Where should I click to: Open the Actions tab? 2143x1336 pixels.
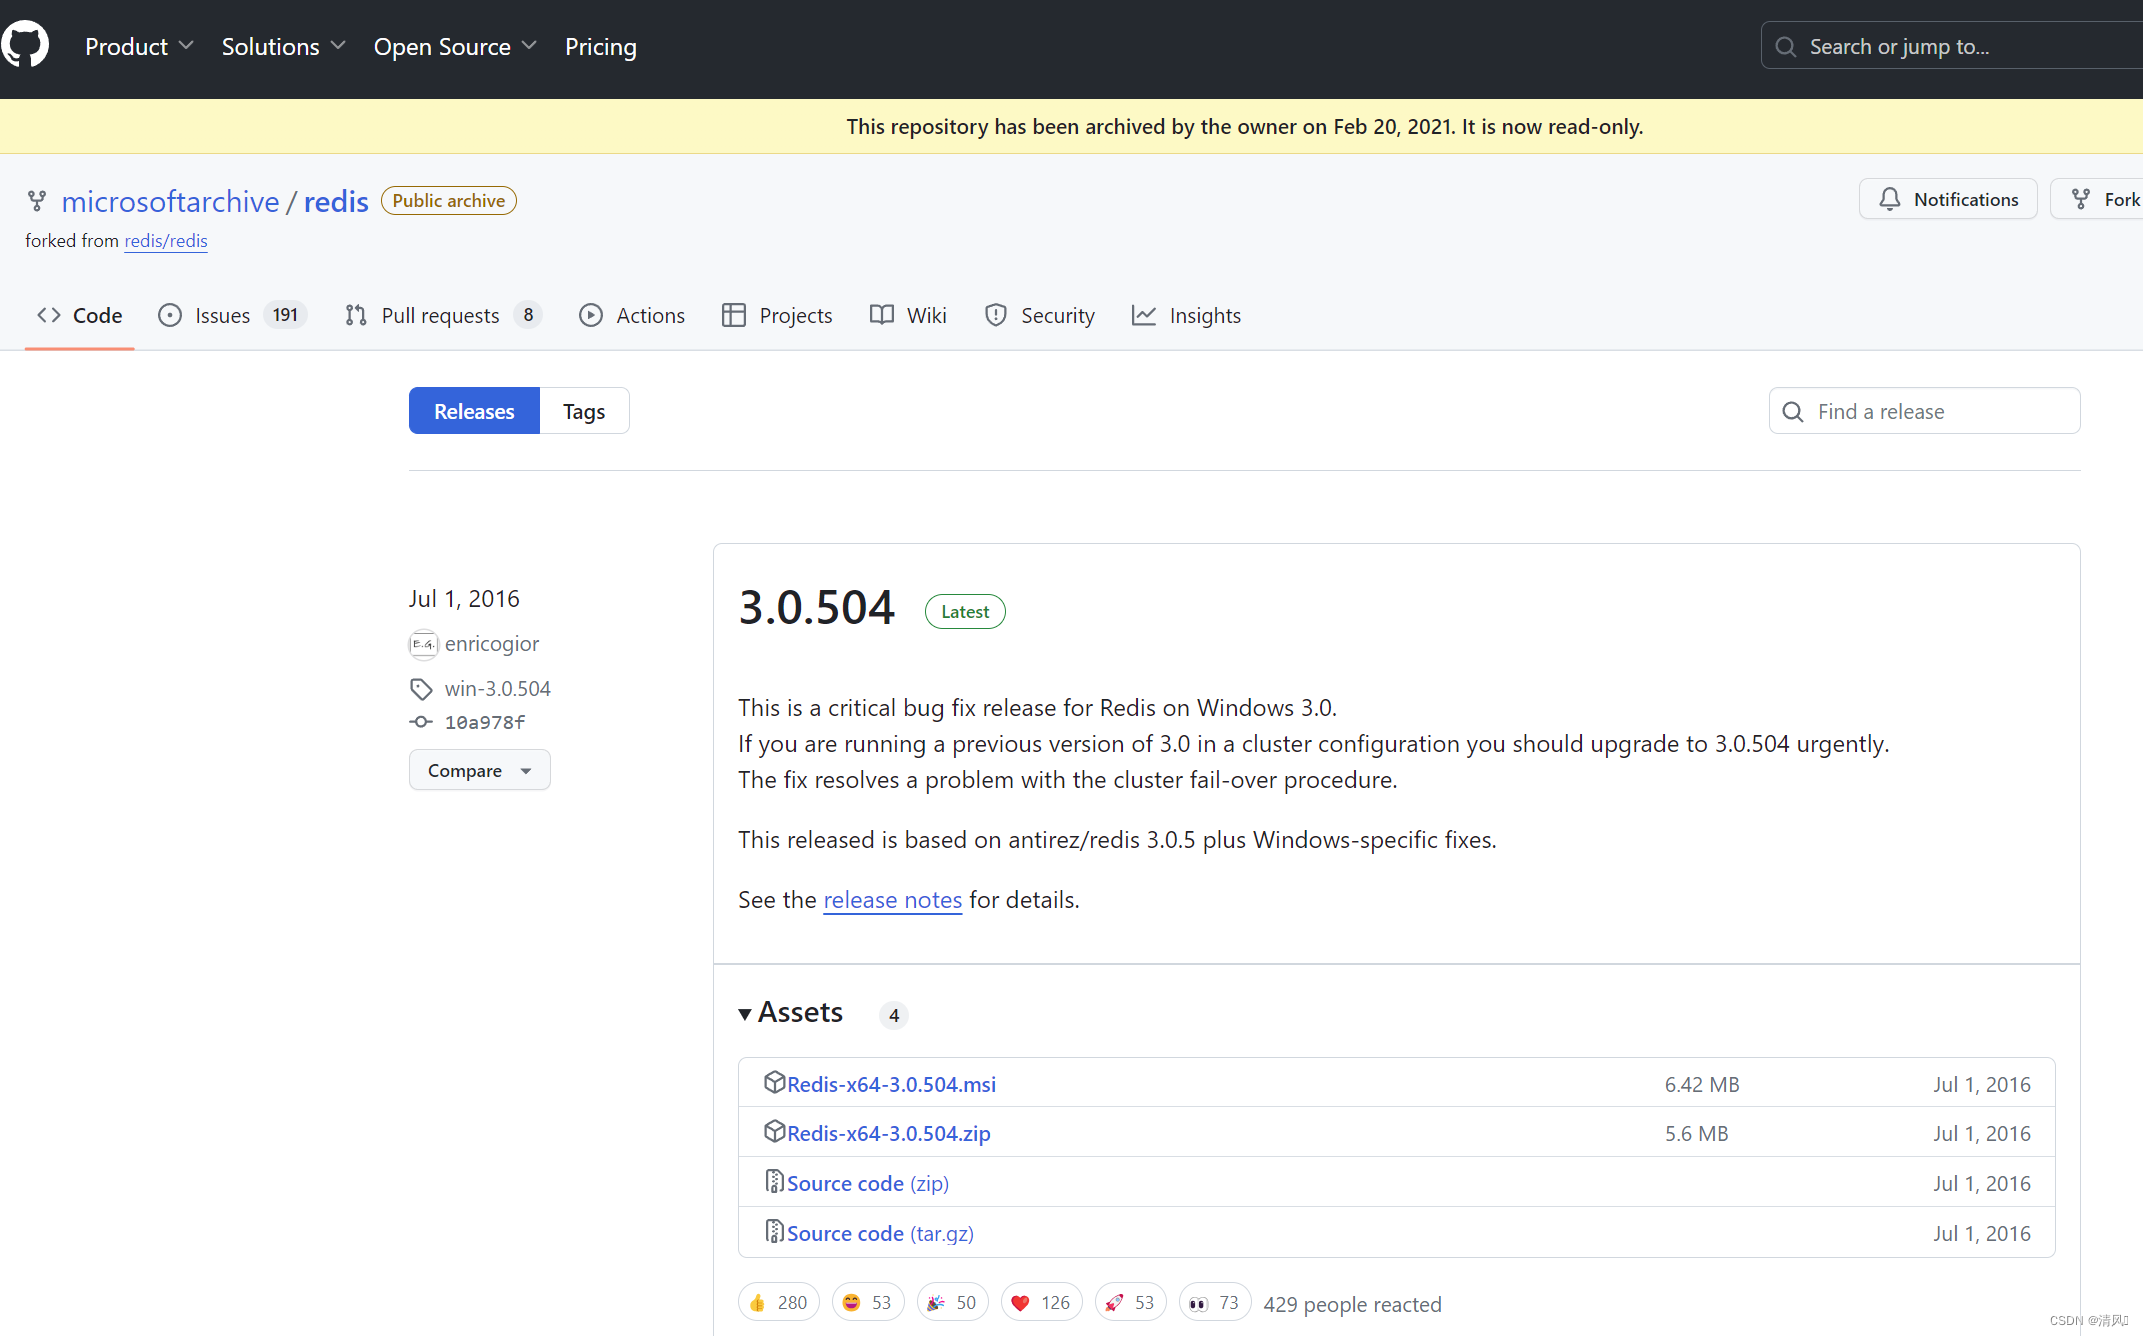click(x=632, y=315)
